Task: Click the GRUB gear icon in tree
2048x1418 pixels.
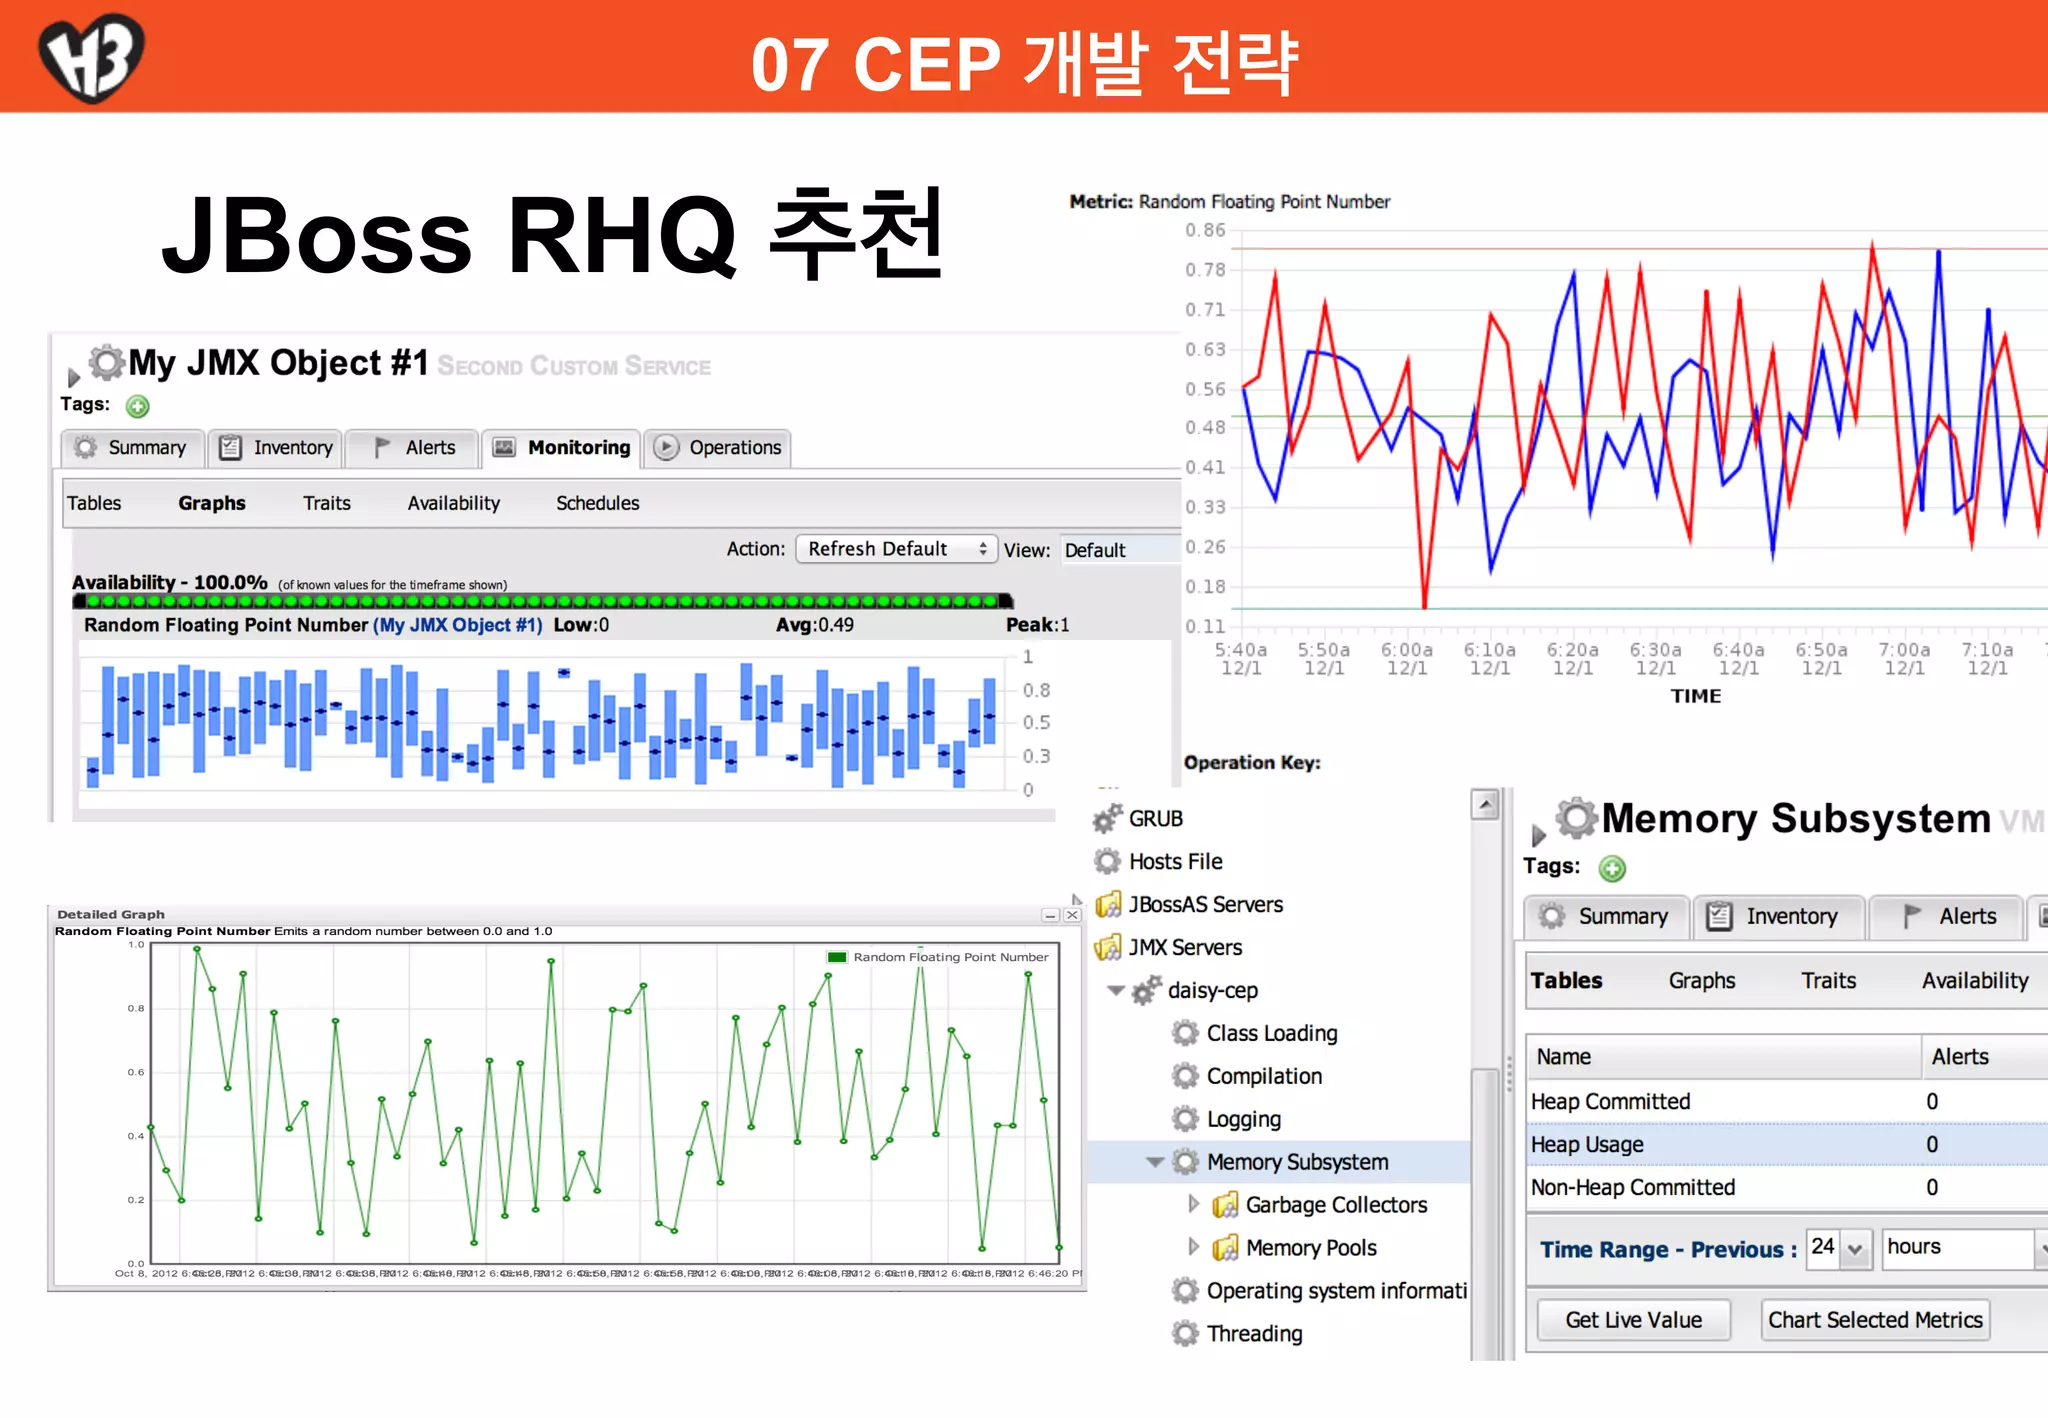Action: (1107, 819)
